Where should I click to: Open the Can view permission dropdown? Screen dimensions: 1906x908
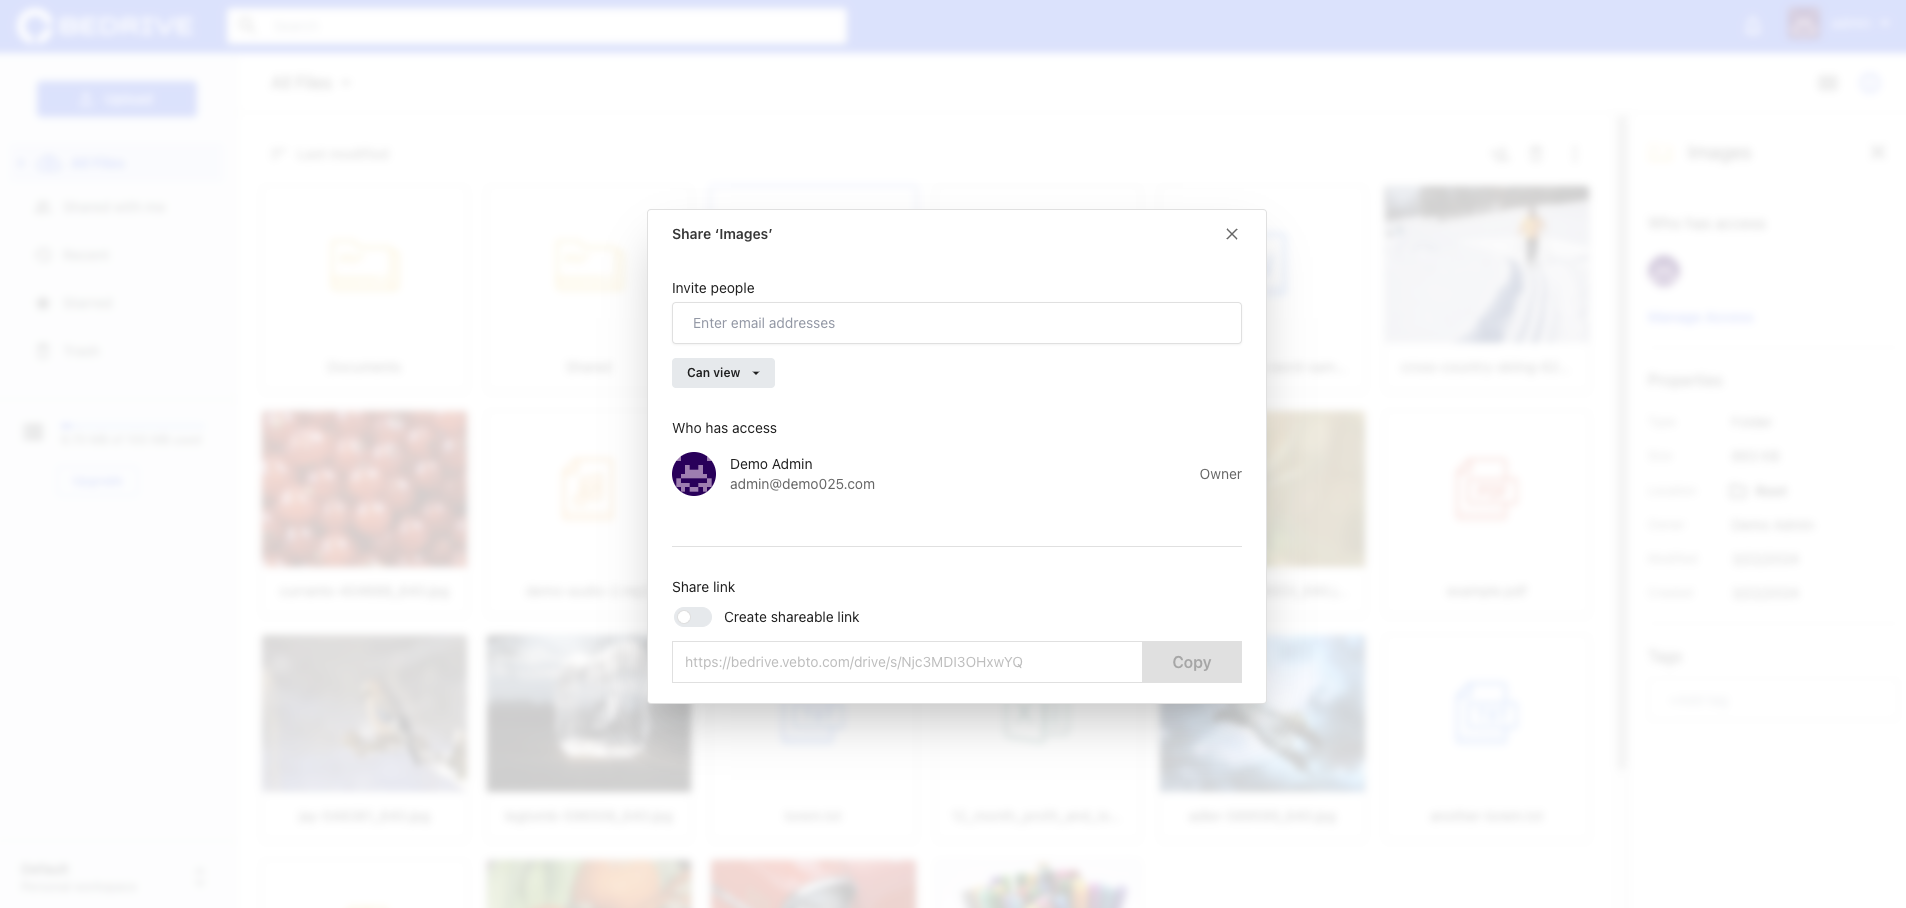[723, 373]
